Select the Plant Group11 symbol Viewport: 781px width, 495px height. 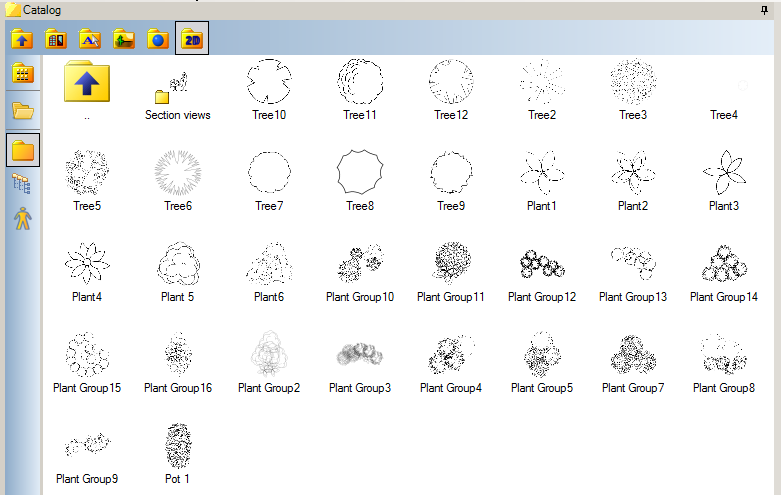click(x=451, y=263)
